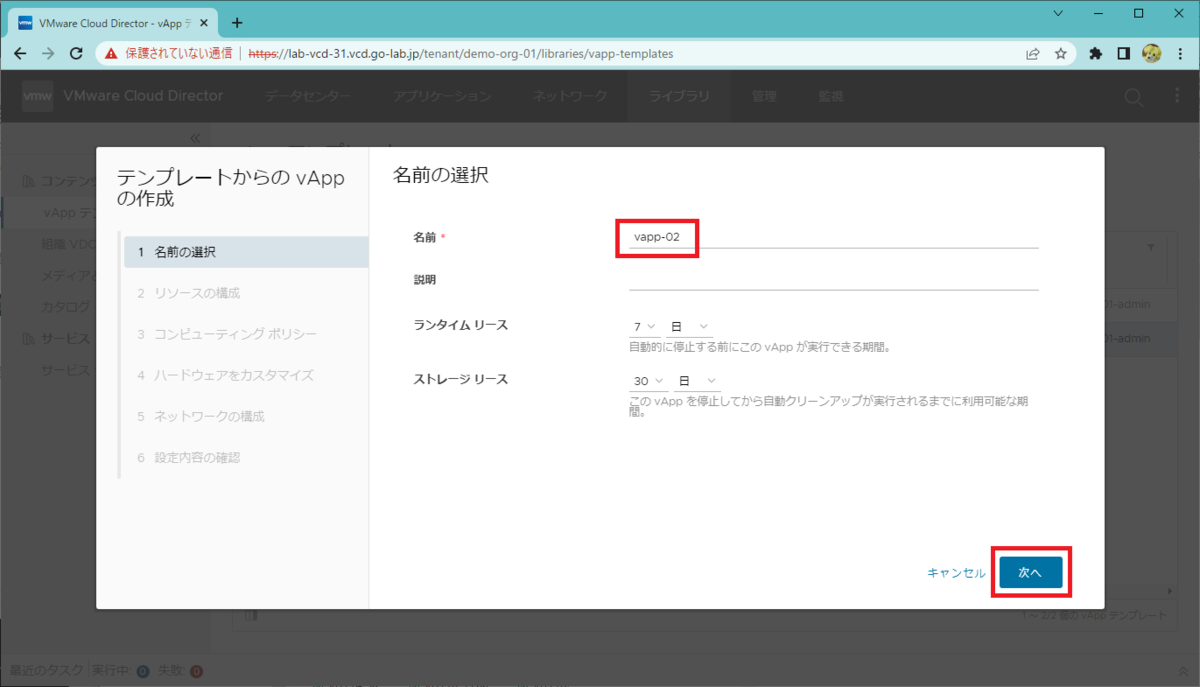1200x687 pixels.
Task: Open the Cloud Director header kebab menu
Action: [x=1176, y=96]
